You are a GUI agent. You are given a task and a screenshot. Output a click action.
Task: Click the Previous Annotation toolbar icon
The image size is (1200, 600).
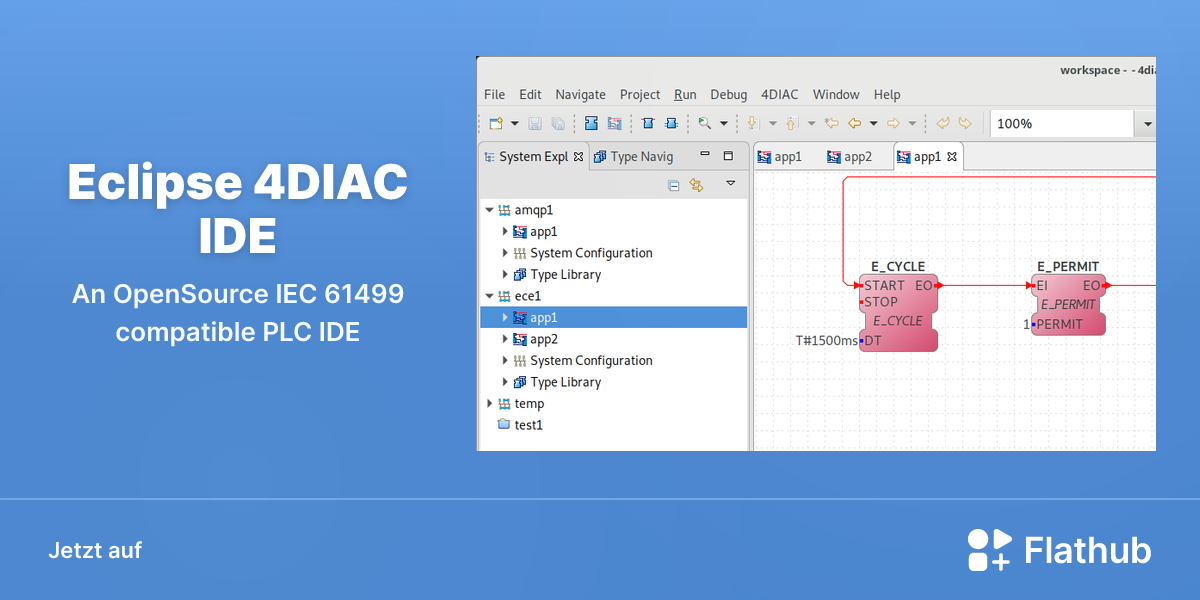791,123
